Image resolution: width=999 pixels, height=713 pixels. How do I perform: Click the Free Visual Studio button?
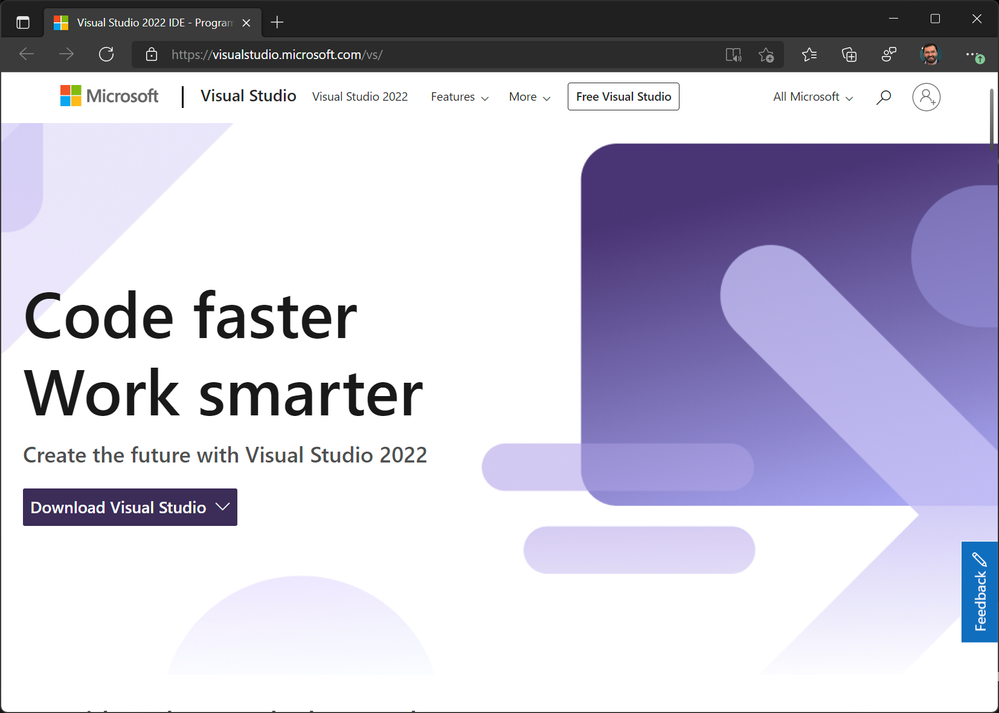point(624,97)
